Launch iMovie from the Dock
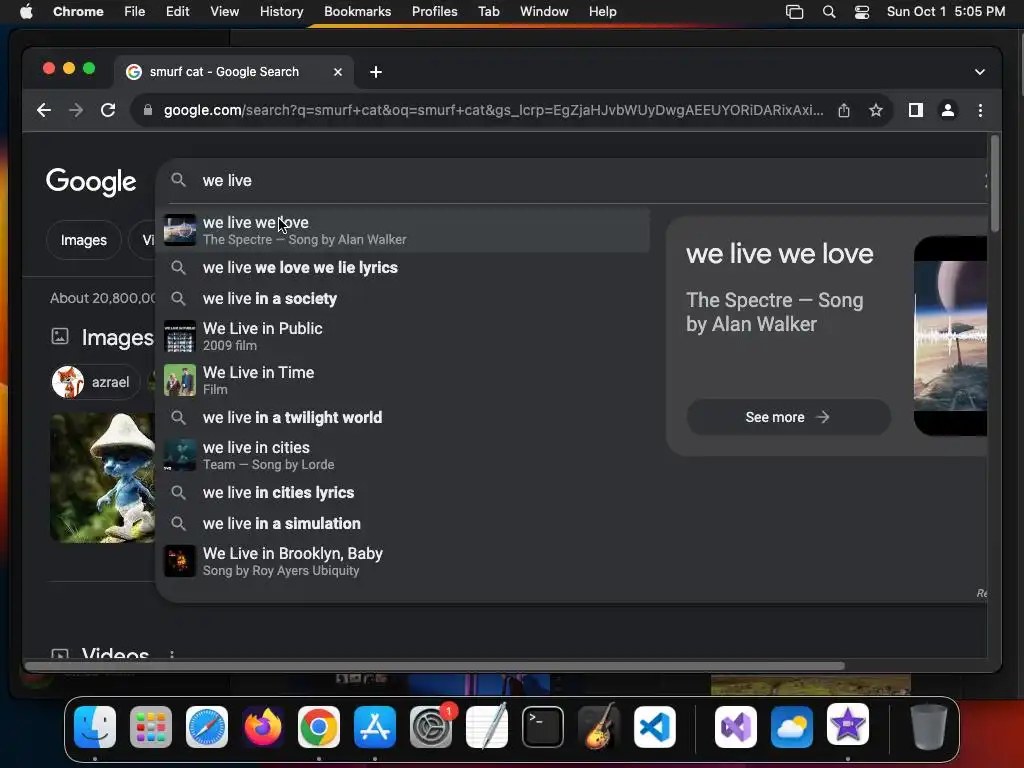The height and width of the screenshot is (768, 1024). point(848,725)
